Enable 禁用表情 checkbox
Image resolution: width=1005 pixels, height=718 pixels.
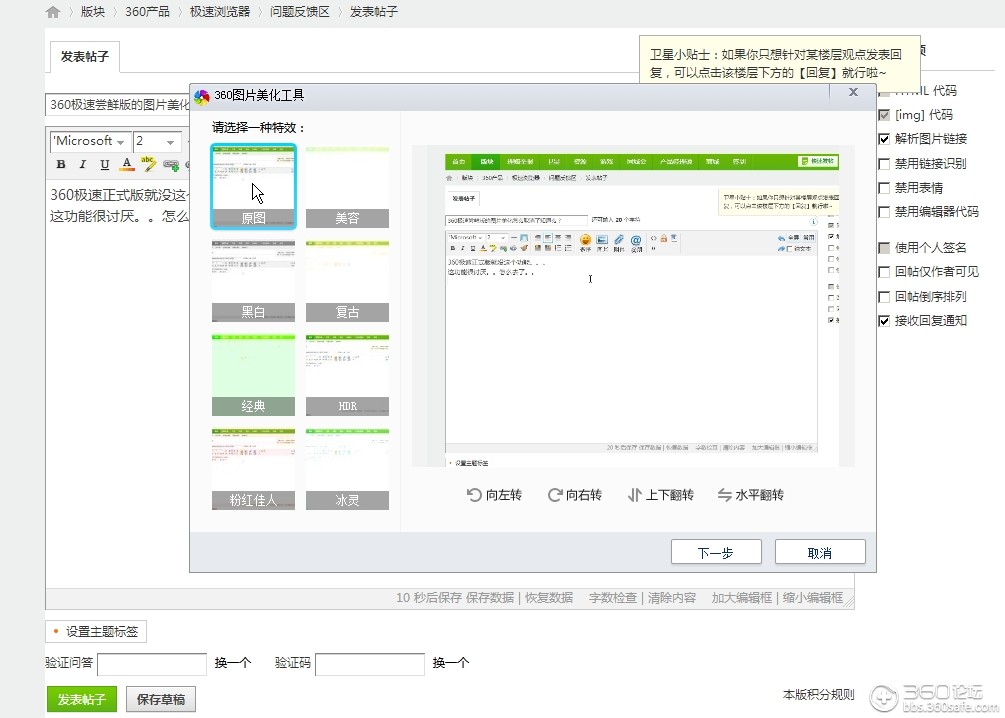[x=884, y=188]
